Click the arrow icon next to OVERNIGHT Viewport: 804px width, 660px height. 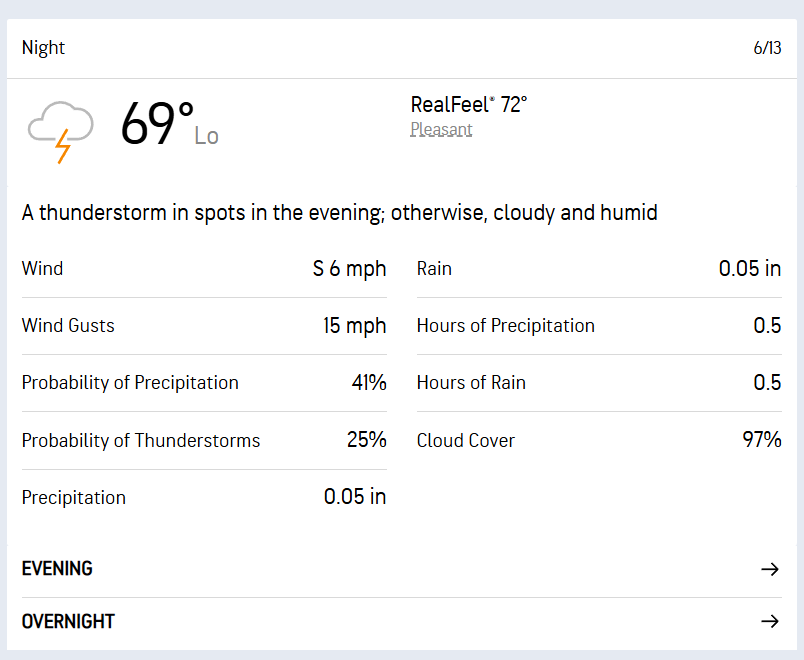coord(770,622)
